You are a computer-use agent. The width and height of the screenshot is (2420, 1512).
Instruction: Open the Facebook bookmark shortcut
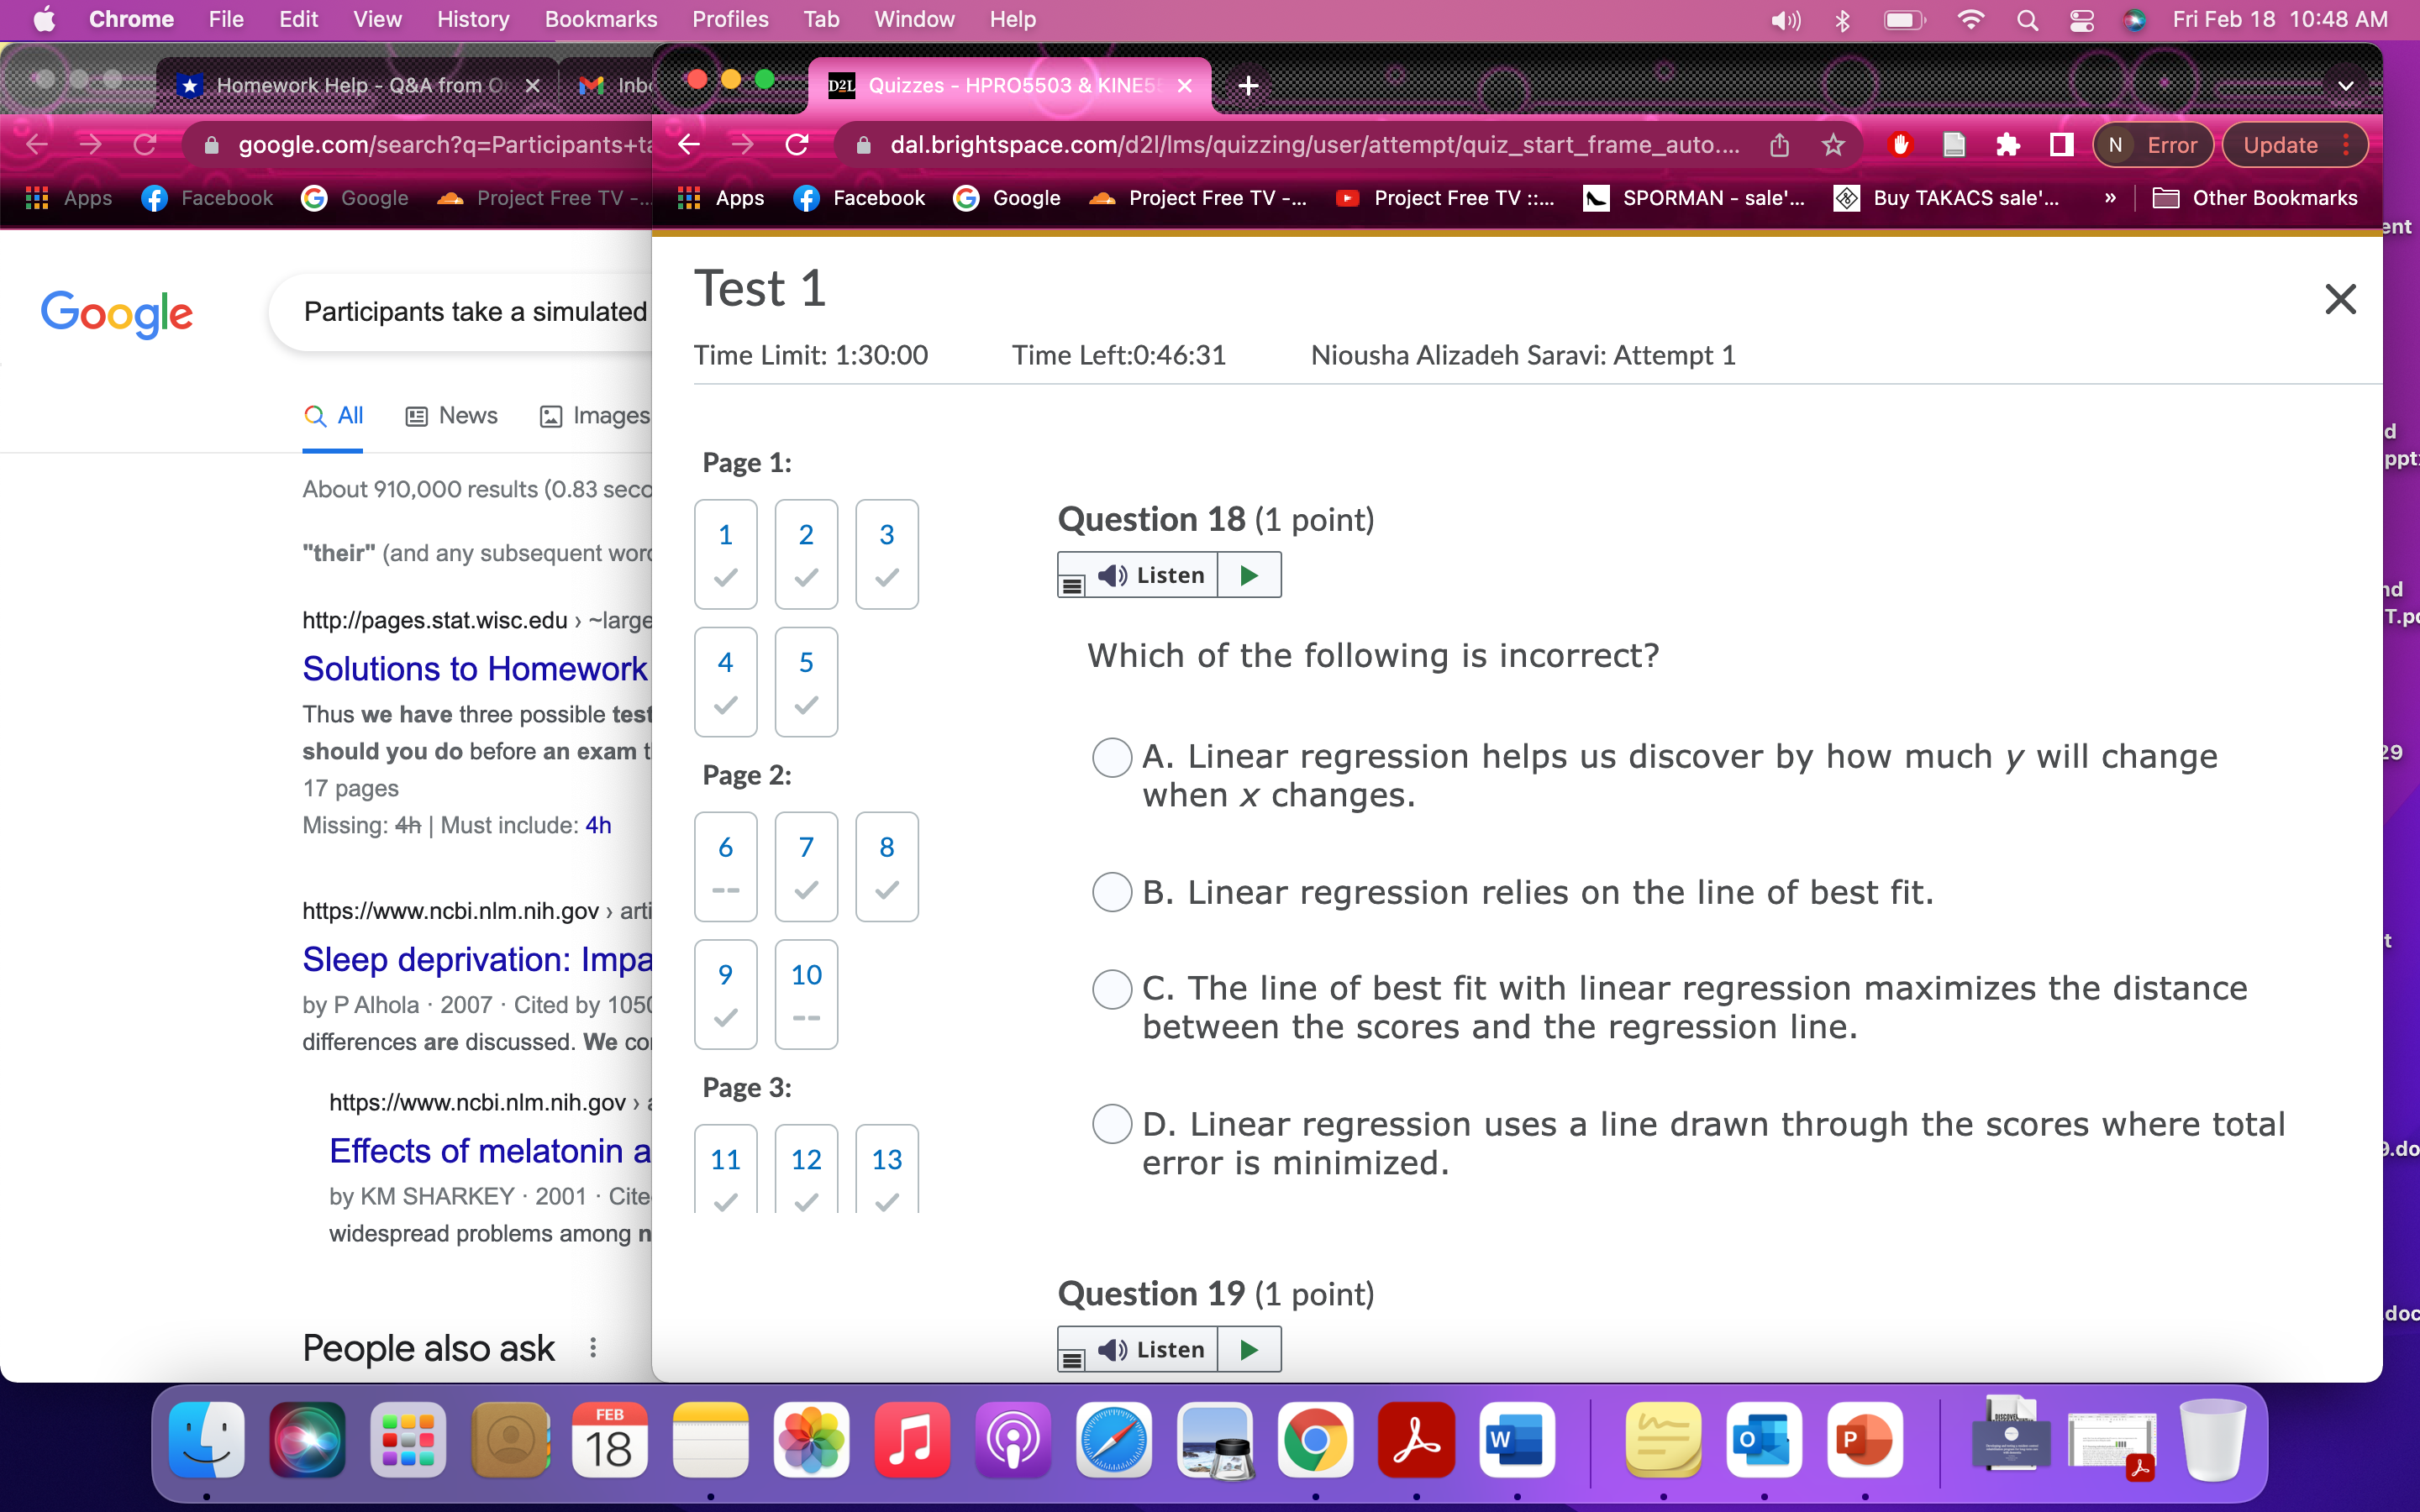click(x=860, y=198)
